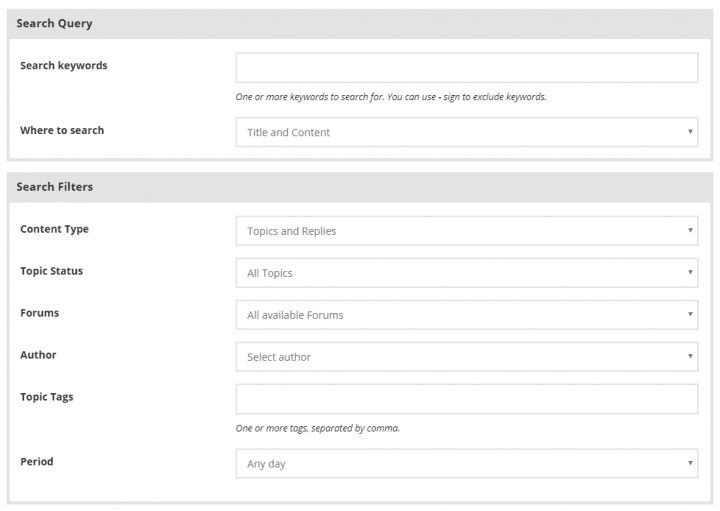Click the Topic Tags input field
Screen dimensions: 720x511
[467, 399]
